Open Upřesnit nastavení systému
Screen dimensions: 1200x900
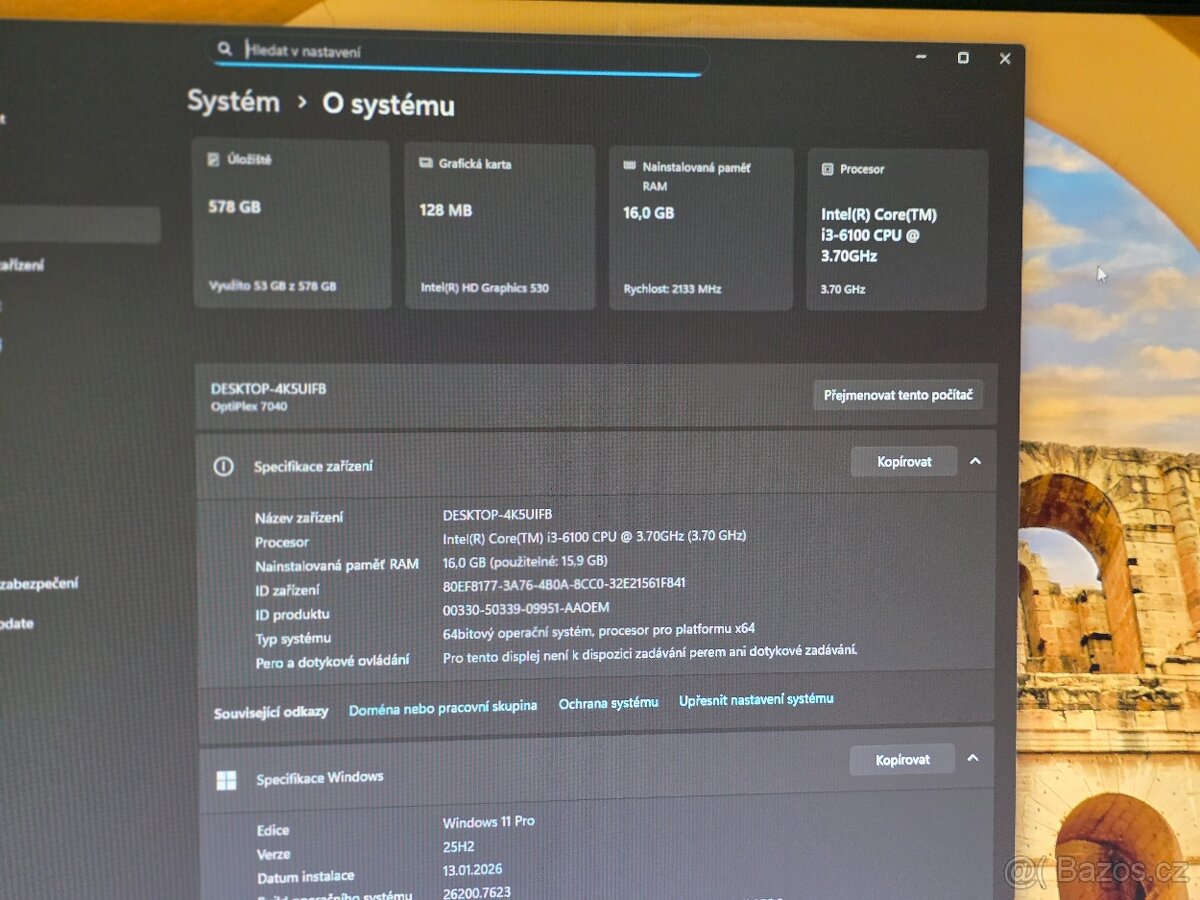(757, 699)
